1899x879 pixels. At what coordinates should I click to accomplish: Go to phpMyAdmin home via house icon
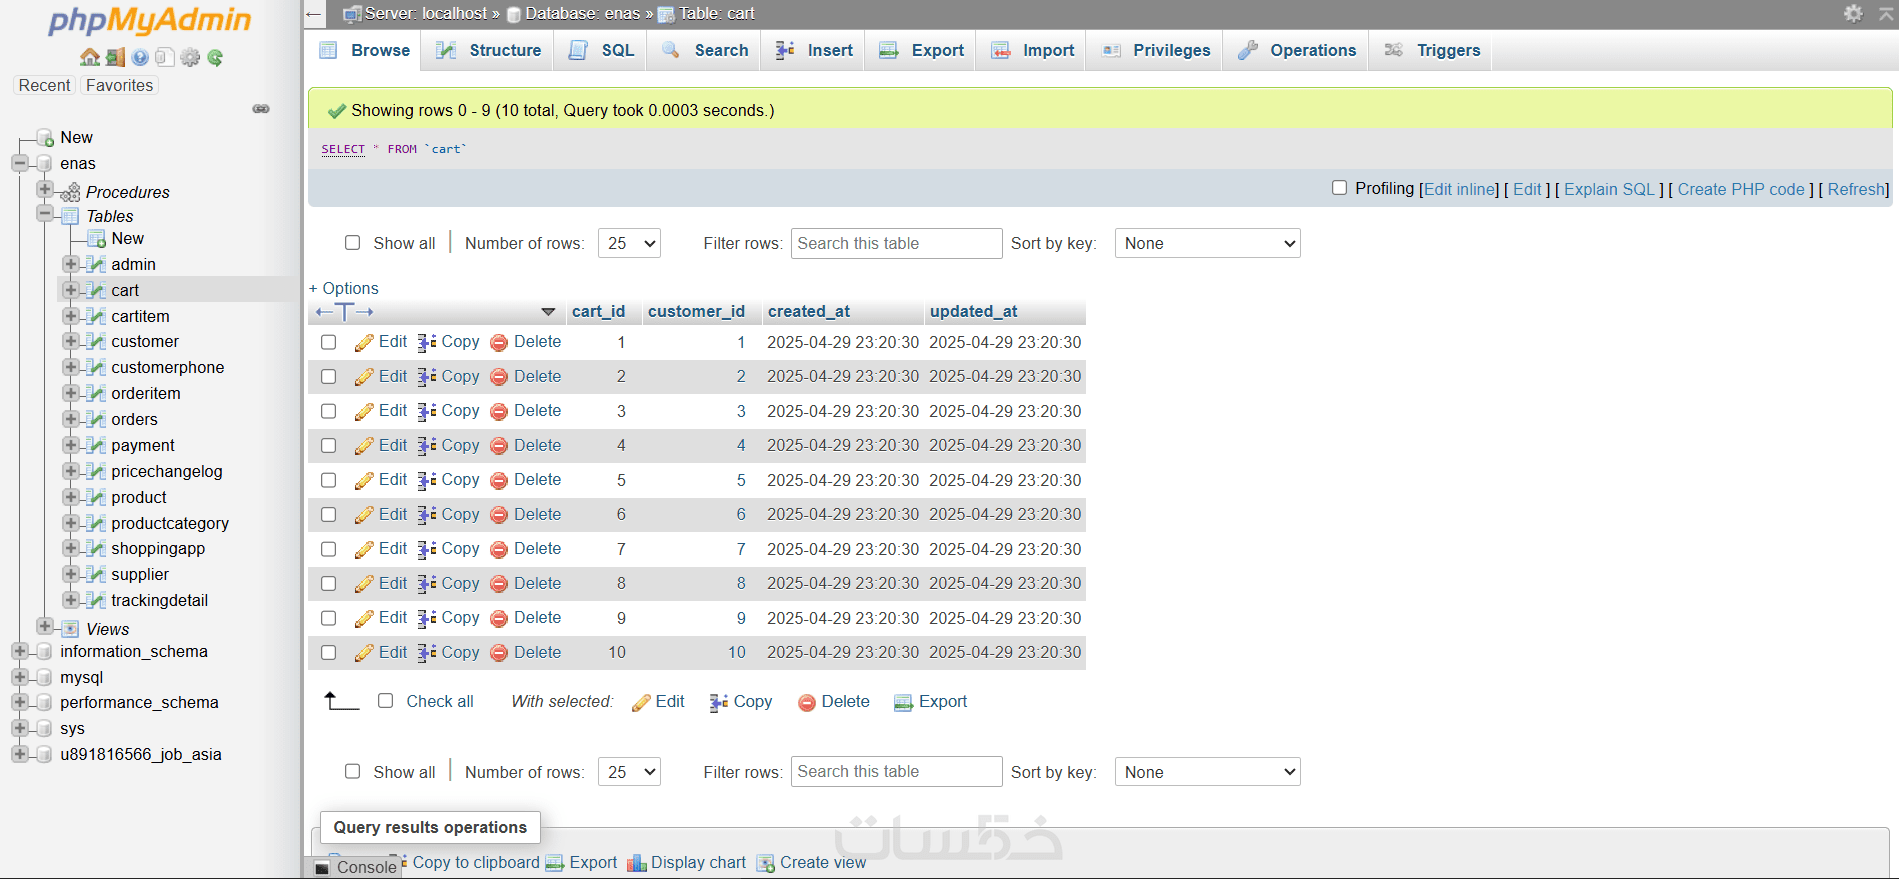tap(90, 57)
